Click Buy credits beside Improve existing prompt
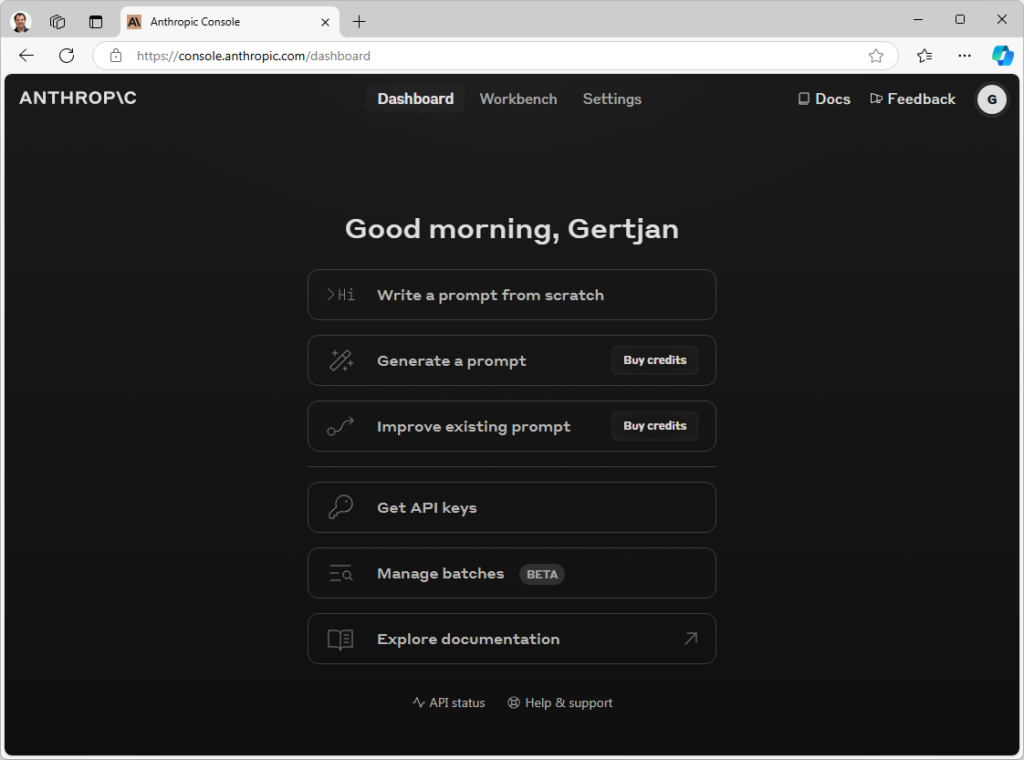The image size is (1024, 760). point(655,426)
